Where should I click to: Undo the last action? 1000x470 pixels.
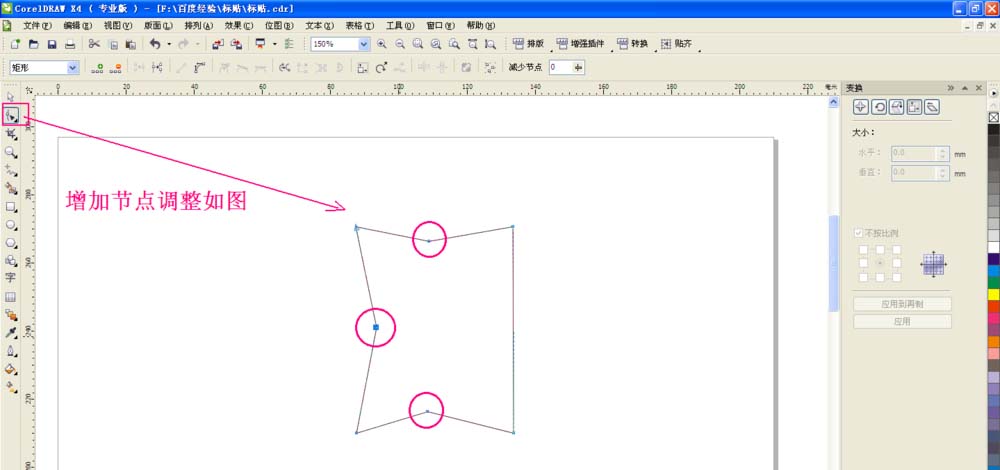click(155, 44)
